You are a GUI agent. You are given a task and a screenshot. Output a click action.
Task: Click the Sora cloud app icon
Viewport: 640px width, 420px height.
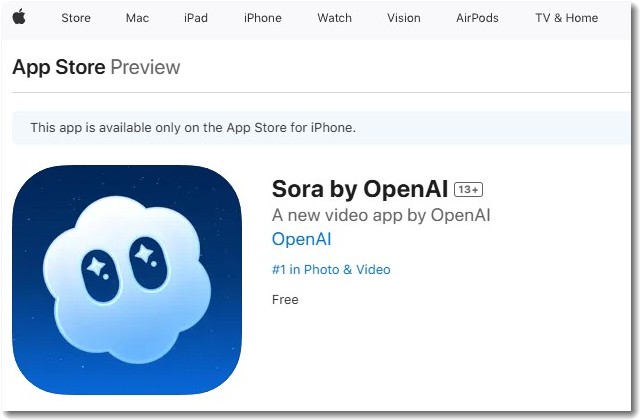point(127,280)
